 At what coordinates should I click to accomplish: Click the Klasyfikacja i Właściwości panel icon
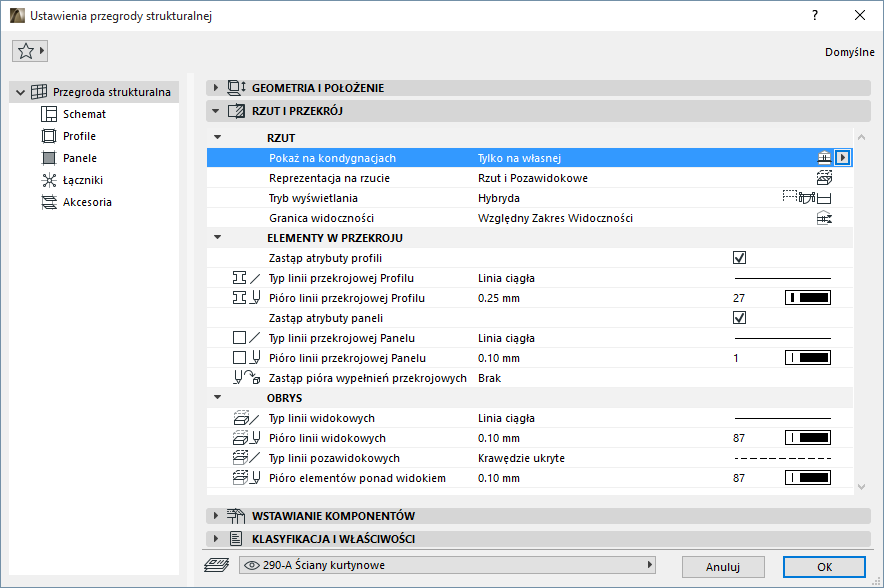coord(236,539)
